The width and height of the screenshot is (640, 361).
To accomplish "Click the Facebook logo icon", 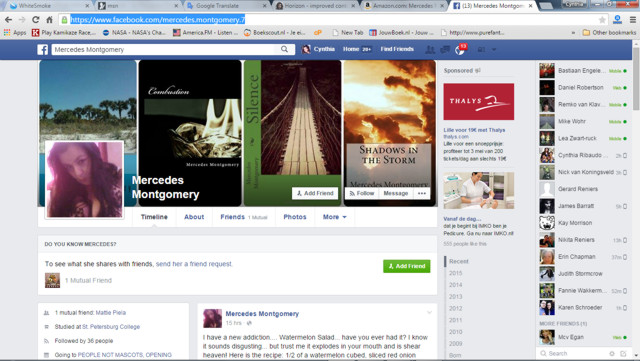I will pos(43,49).
